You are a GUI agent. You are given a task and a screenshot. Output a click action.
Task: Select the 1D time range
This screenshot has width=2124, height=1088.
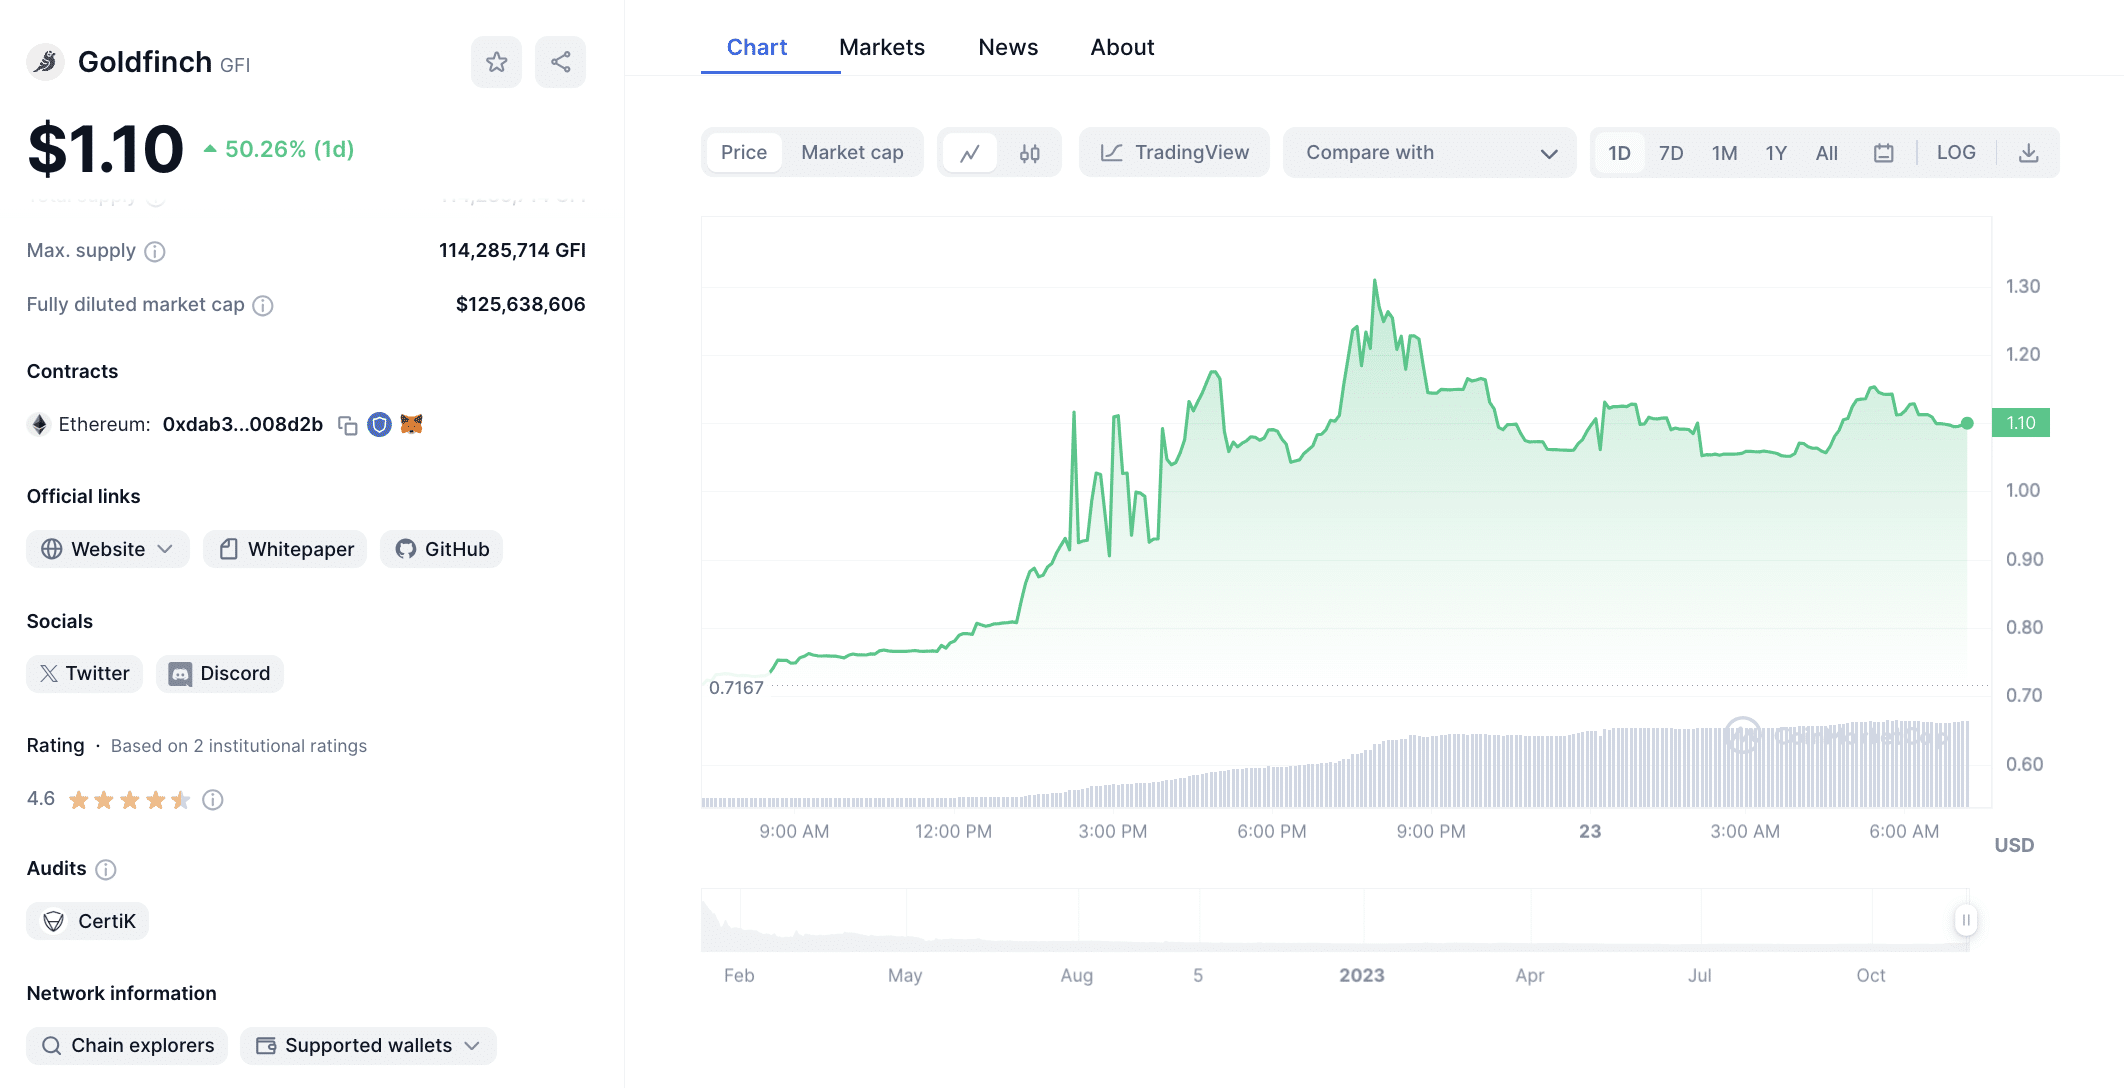pos(1619,153)
